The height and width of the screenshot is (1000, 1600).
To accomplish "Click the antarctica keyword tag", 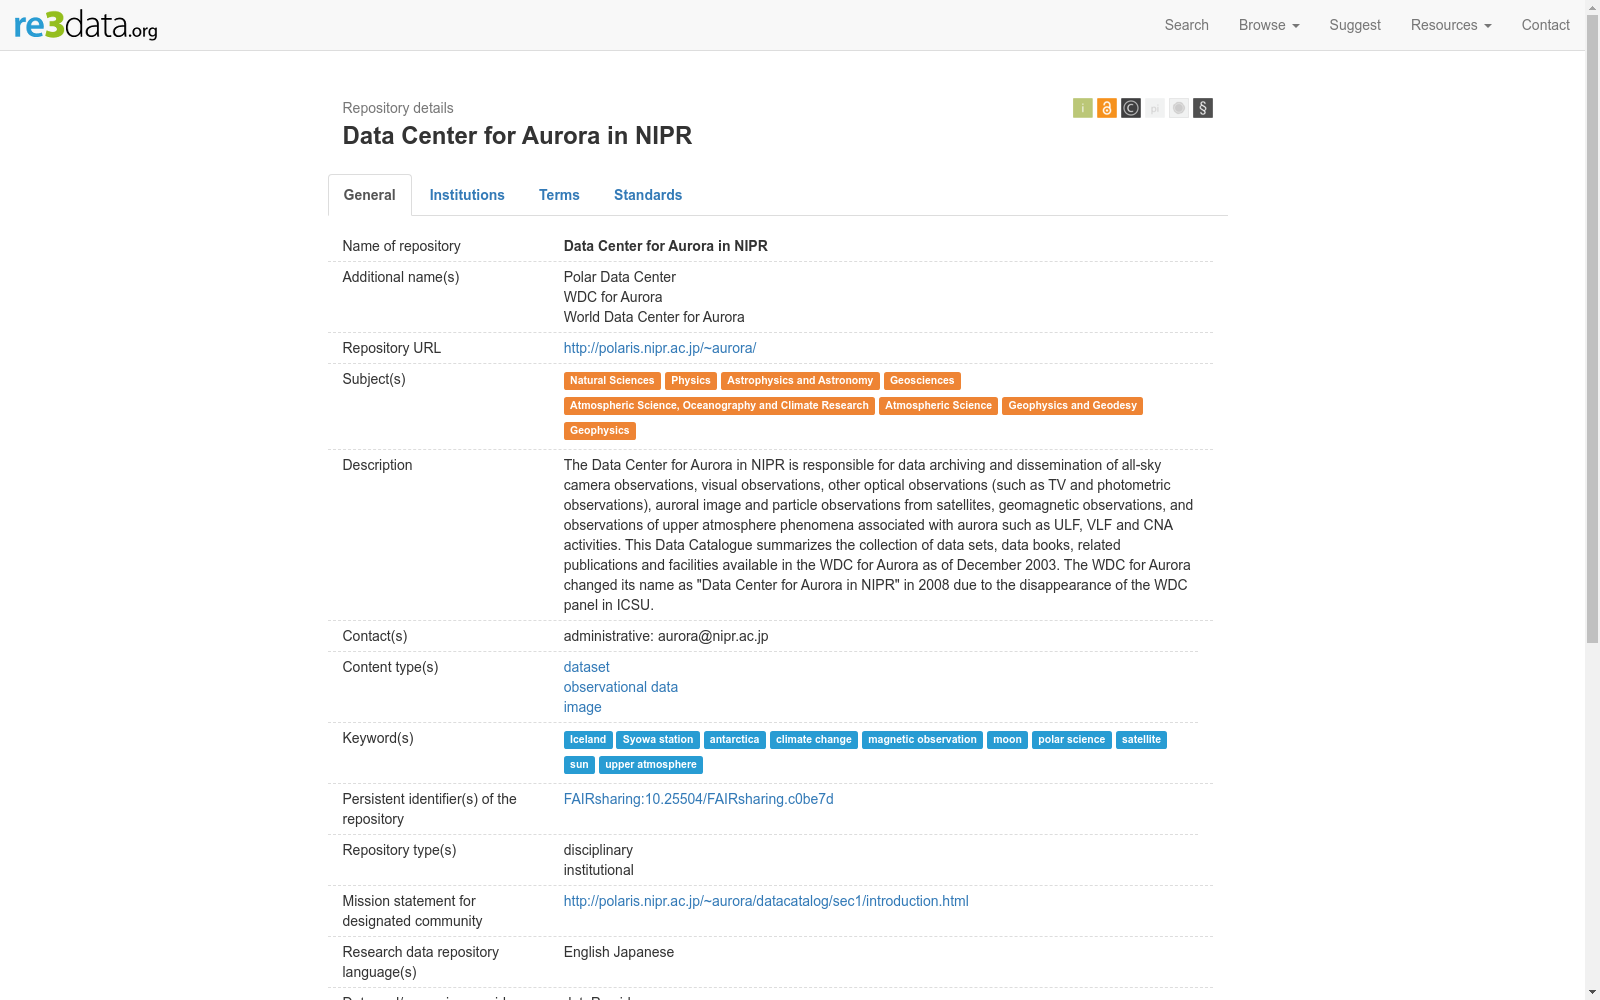I will [x=735, y=740].
